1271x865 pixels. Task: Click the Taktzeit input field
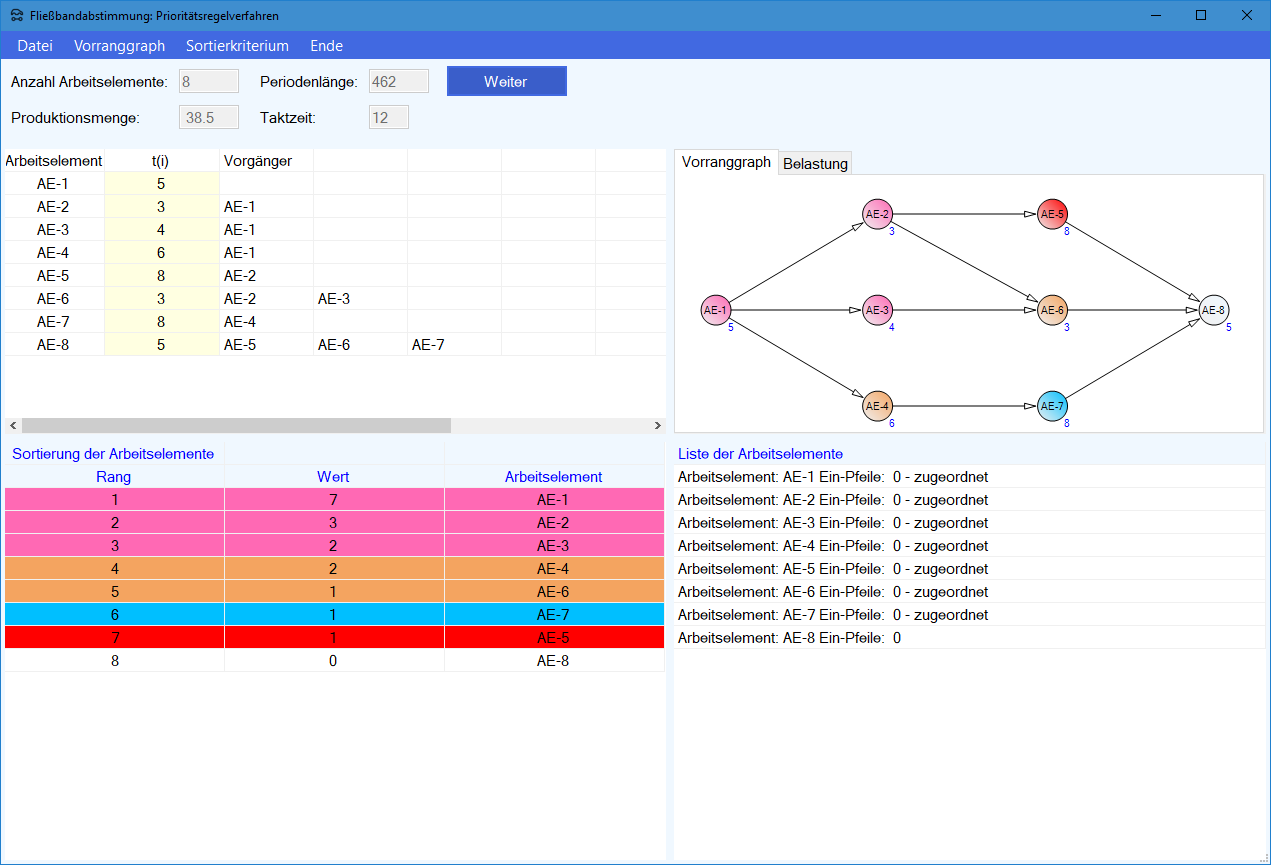[x=389, y=118]
